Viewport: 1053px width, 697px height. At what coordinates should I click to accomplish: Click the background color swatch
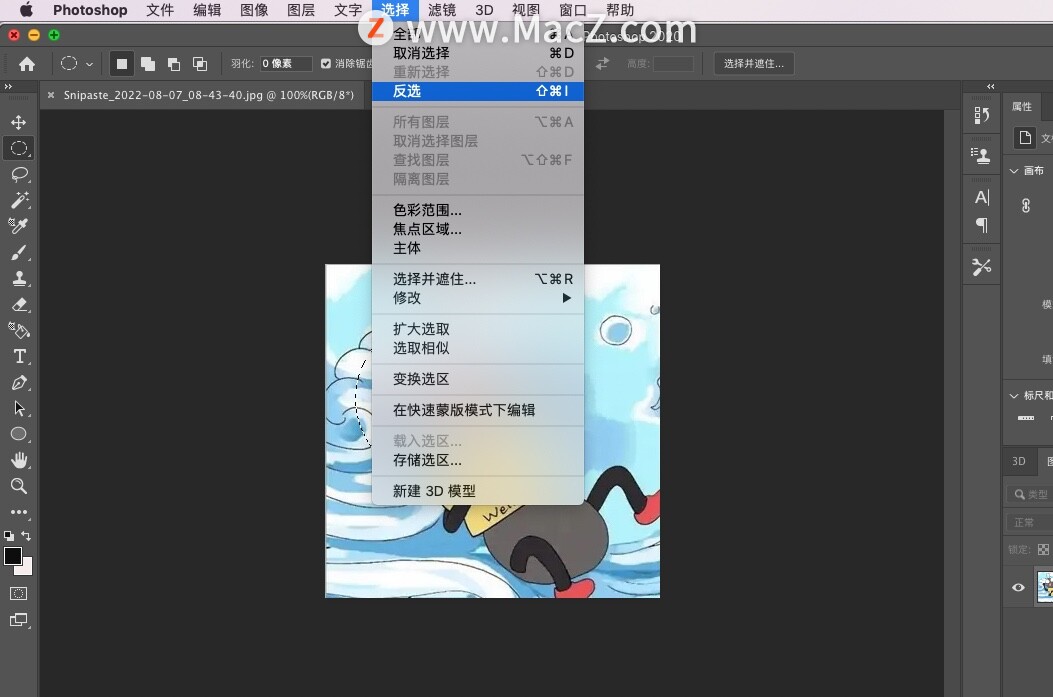(x=26, y=568)
